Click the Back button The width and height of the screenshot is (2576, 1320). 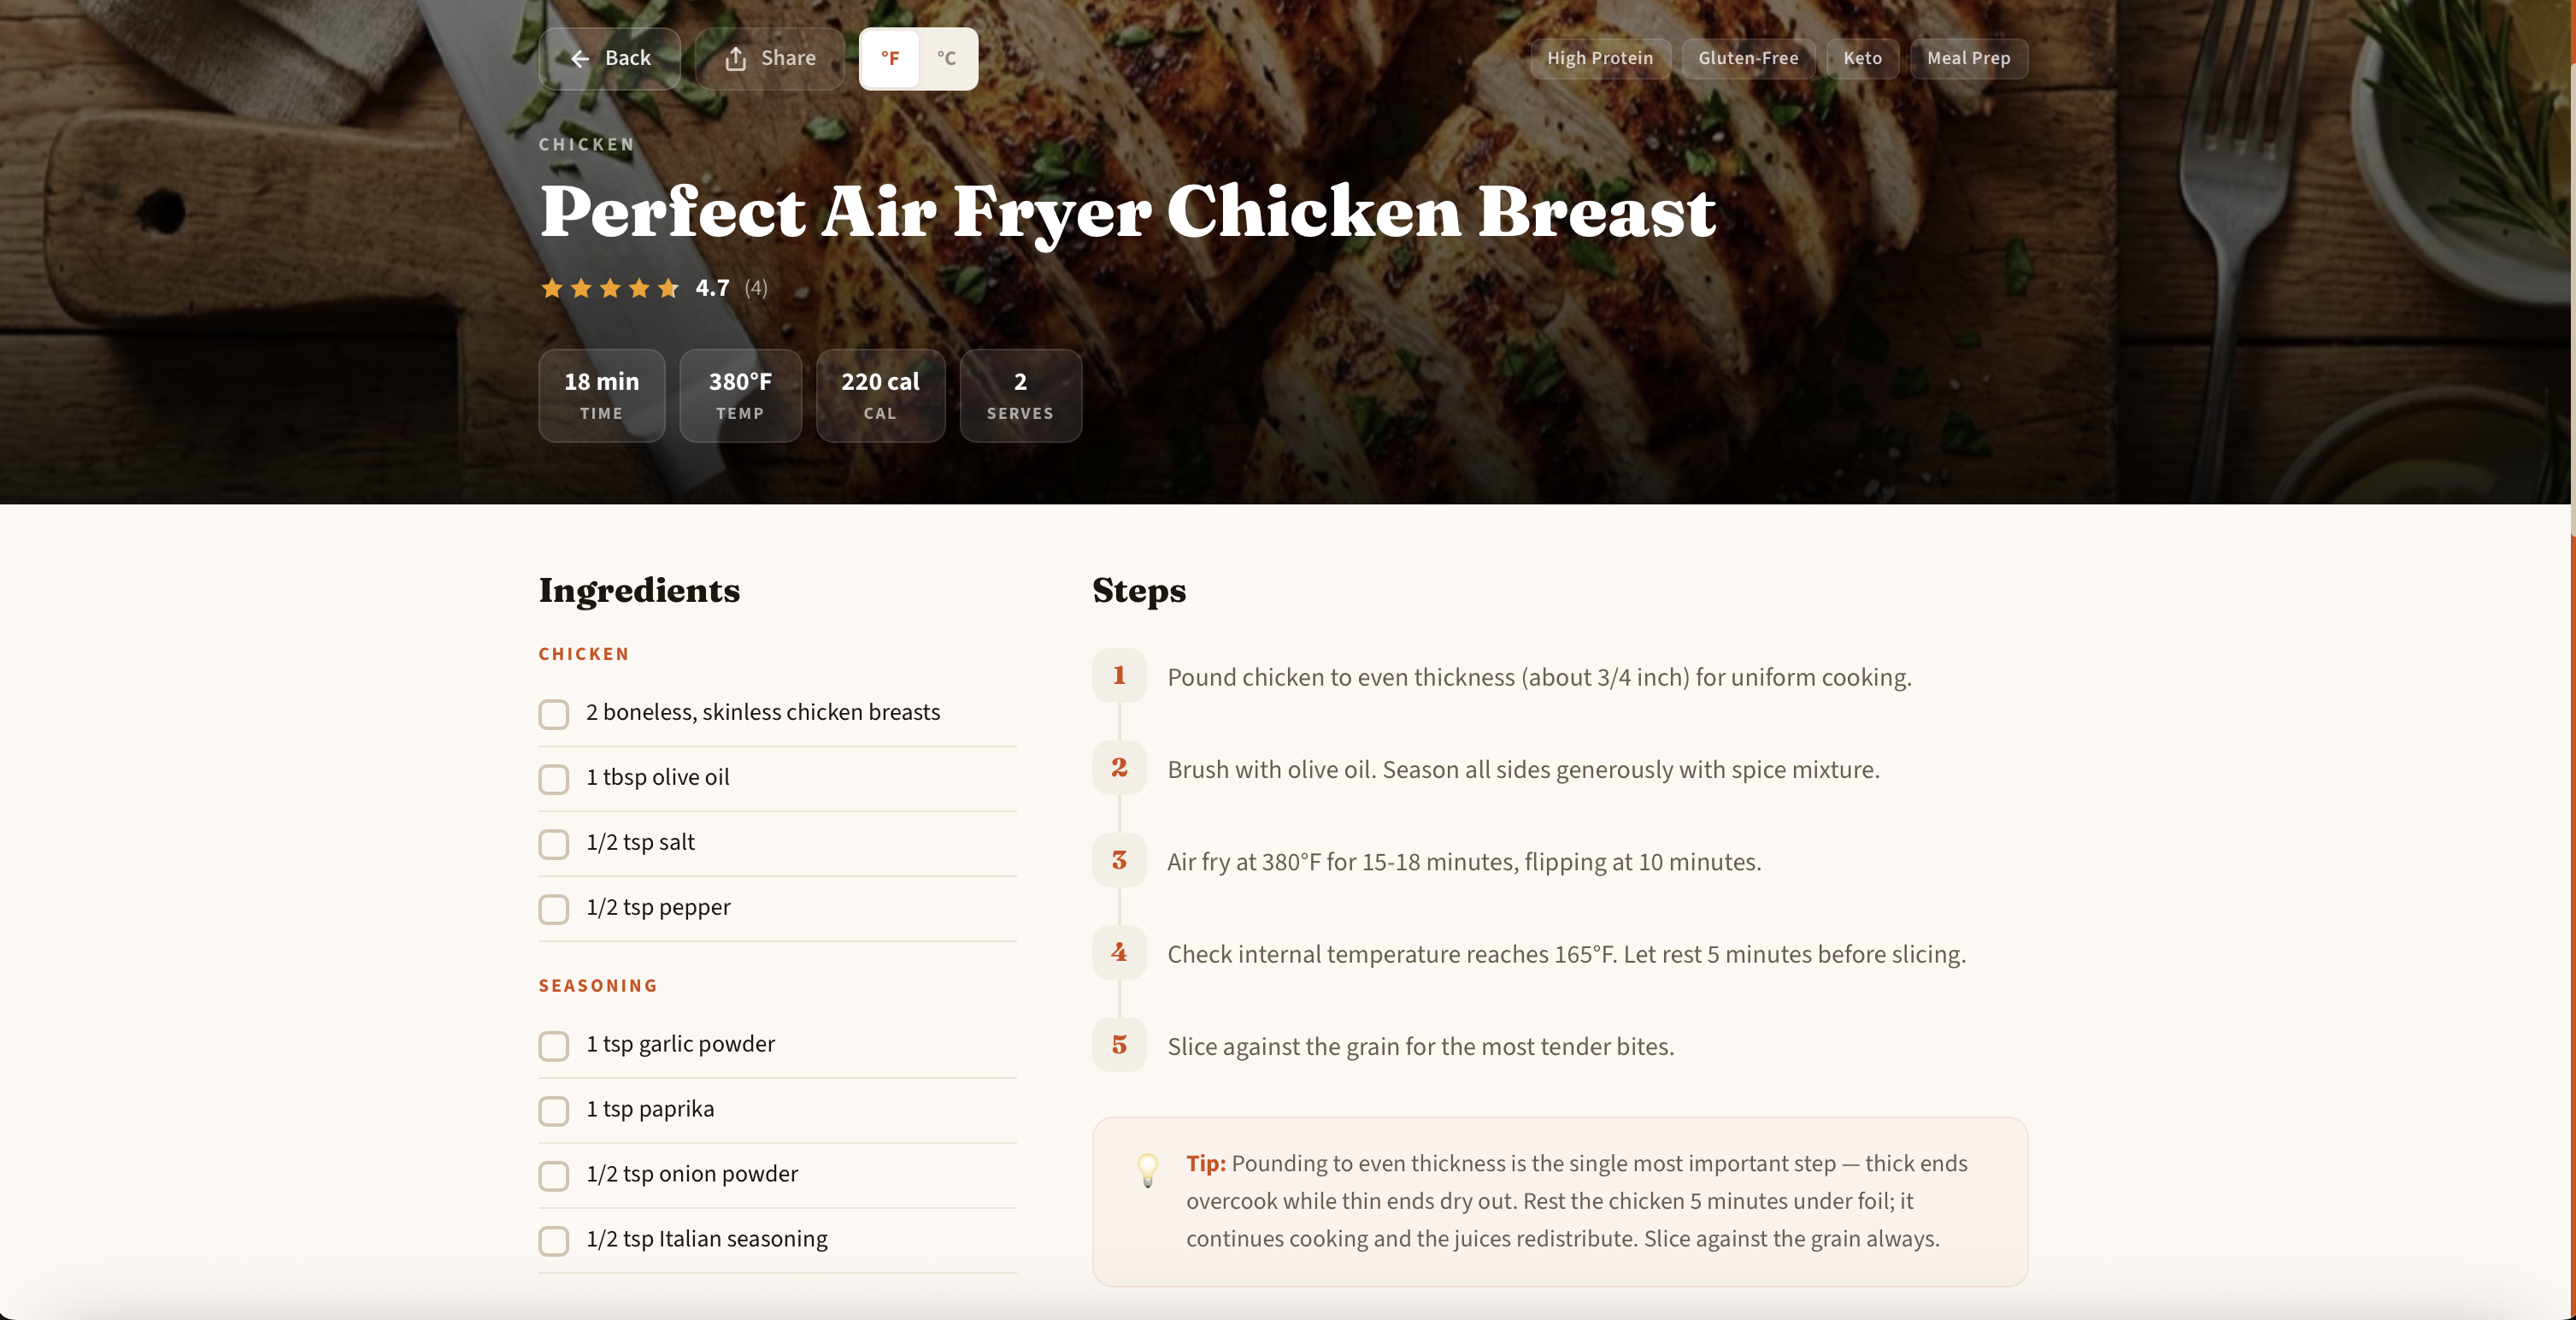(x=610, y=59)
